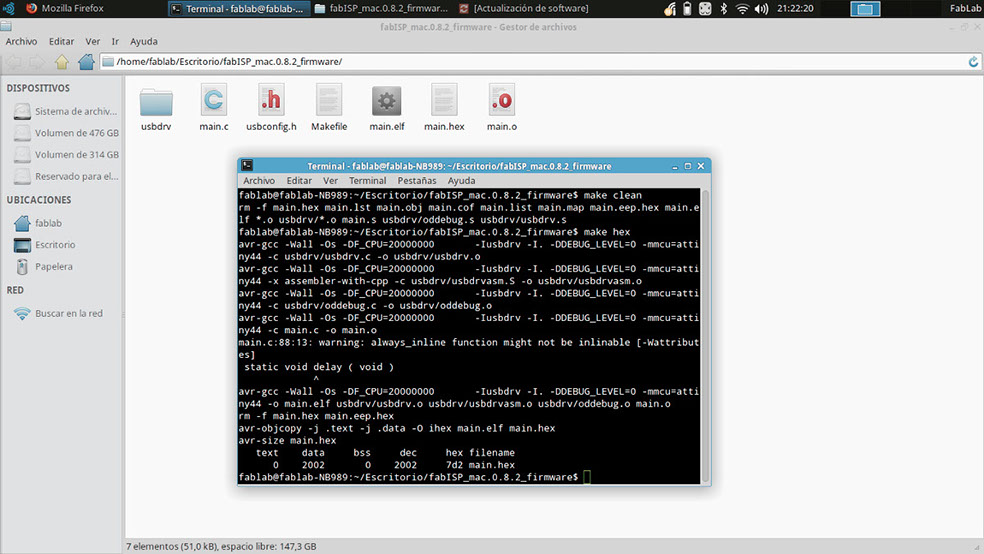This screenshot has width=984, height=554.
Task: Go to fablab home in sidebar
Action: click(x=39, y=223)
